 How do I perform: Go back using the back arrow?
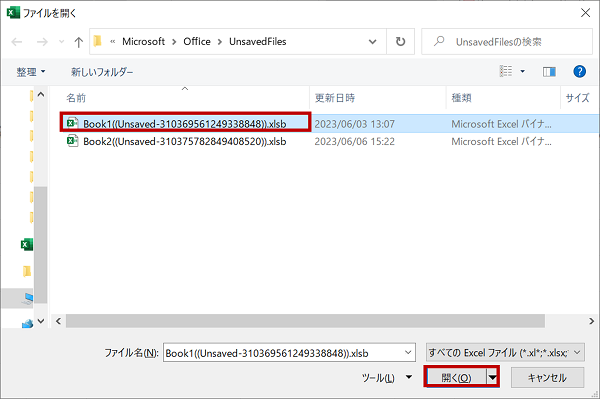click(17, 42)
